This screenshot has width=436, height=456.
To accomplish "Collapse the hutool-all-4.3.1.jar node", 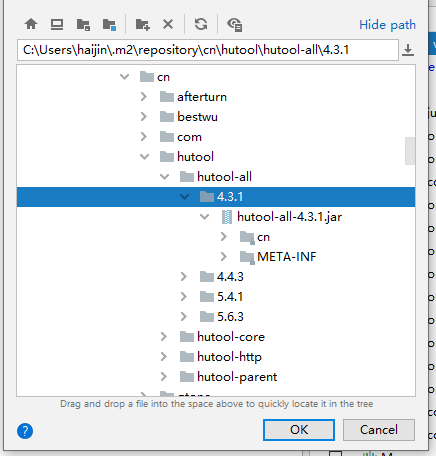I will 204,217.
